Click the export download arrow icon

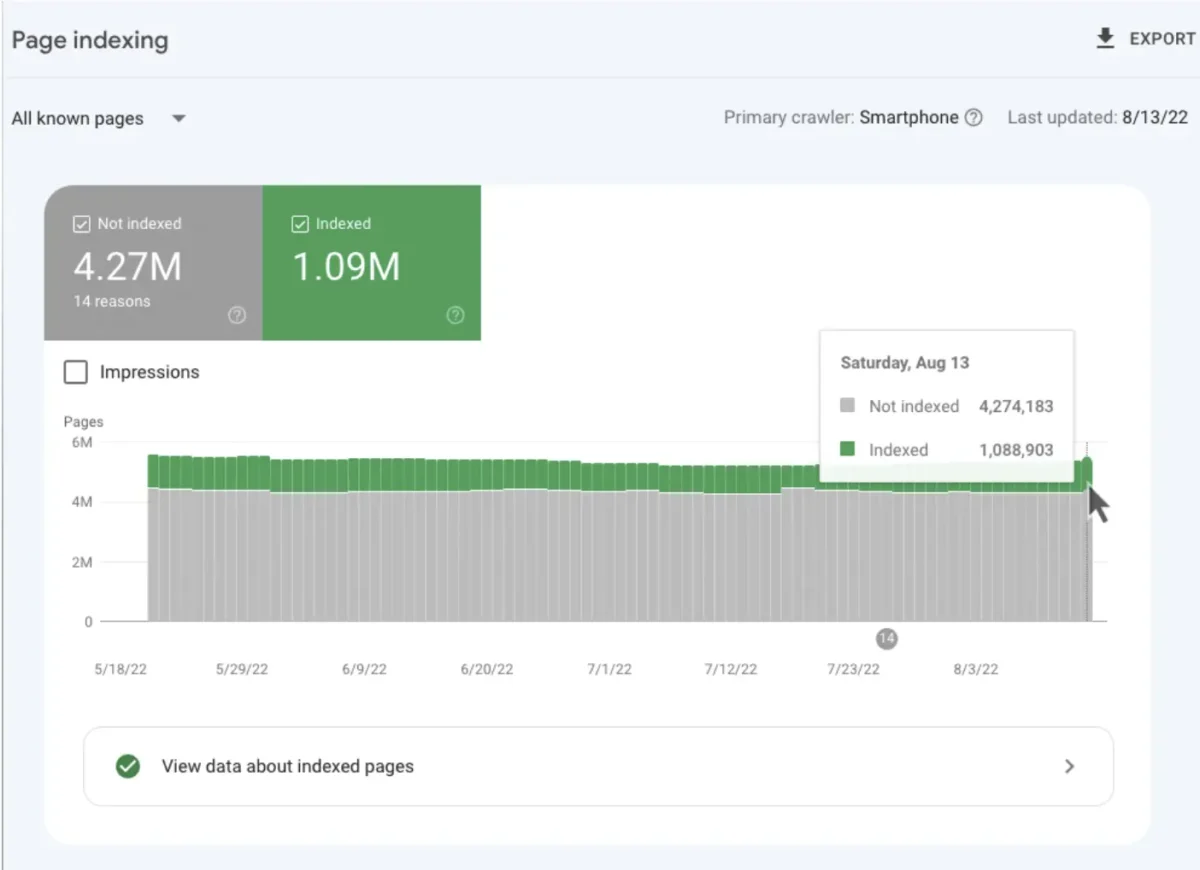1105,39
